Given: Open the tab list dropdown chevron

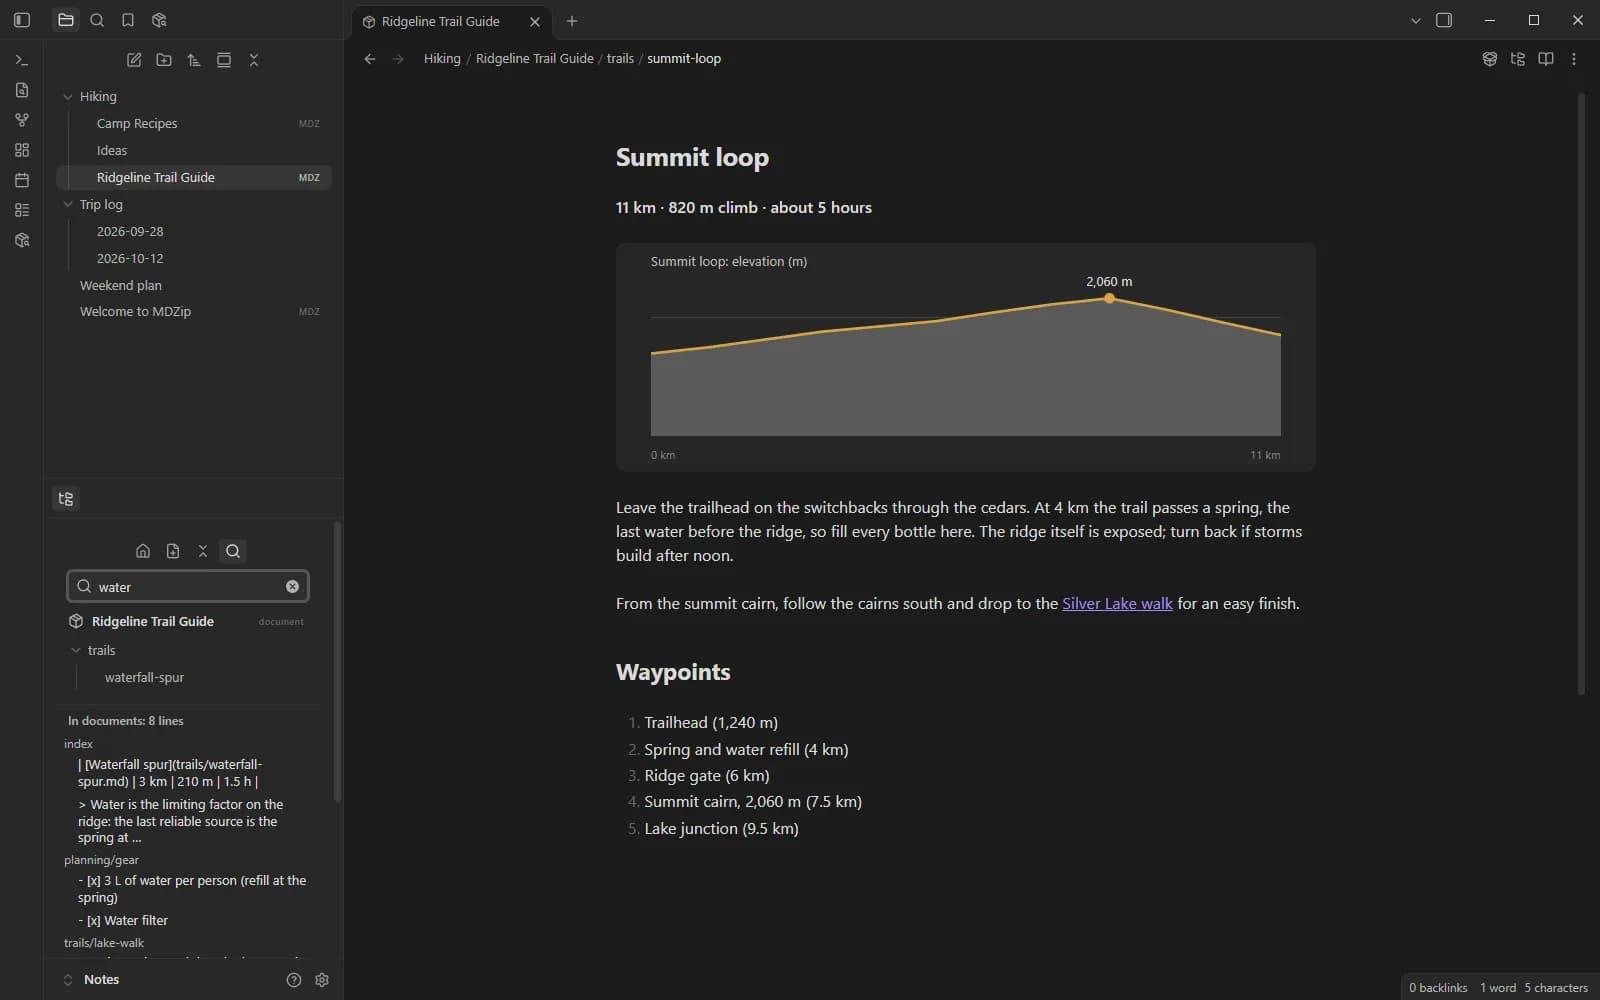Looking at the screenshot, I should click(1415, 20).
